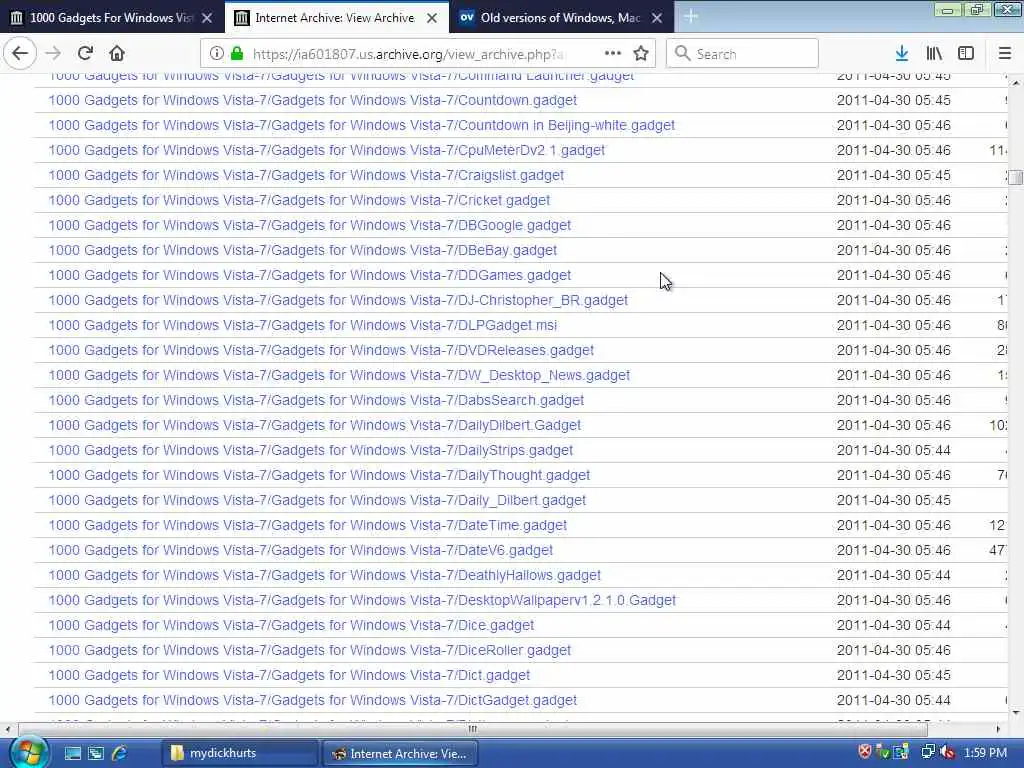Viewport: 1024px width, 768px height.
Task: Bookmark this page with the star
Action: click(641, 54)
